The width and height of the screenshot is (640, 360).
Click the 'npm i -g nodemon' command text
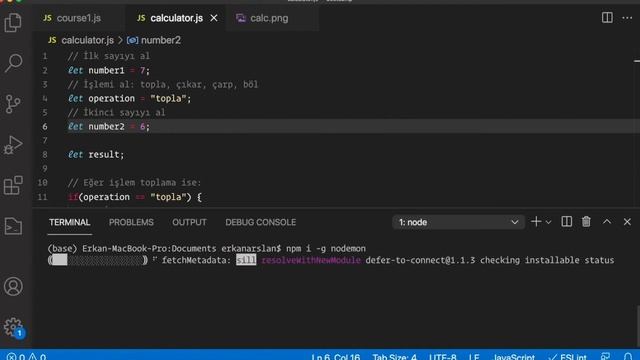(x=326, y=248)
